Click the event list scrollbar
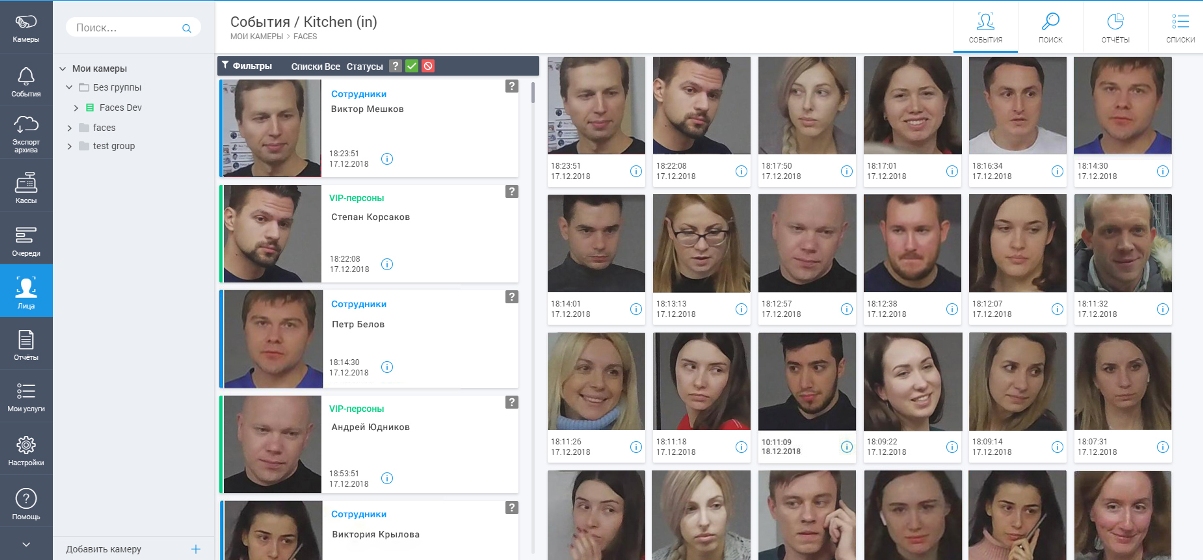Screen dimensions: 1203x560 [534, 92]
